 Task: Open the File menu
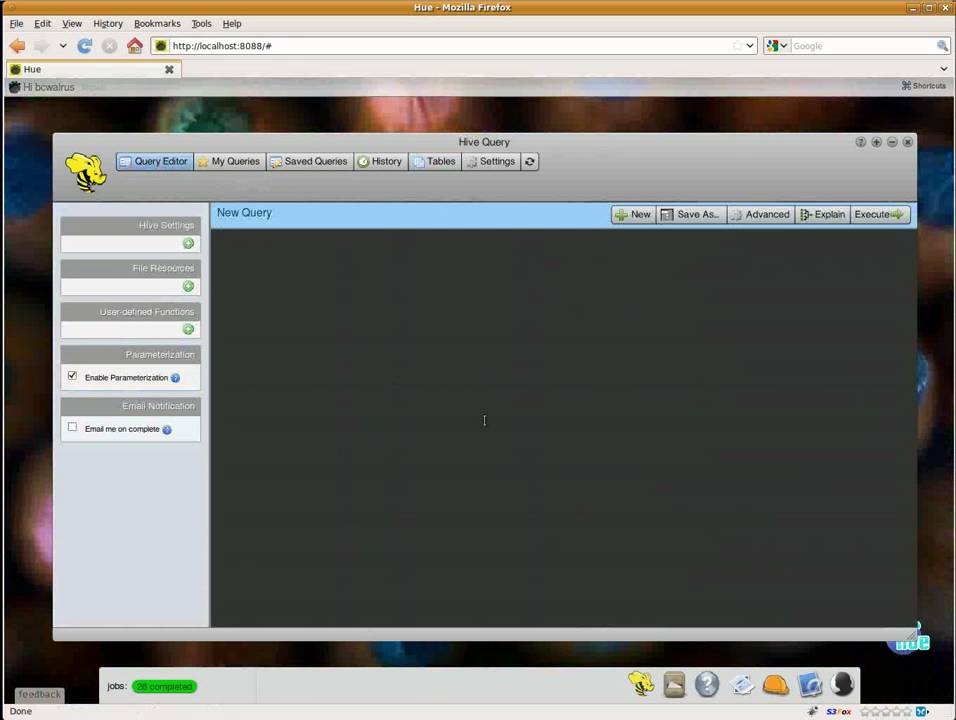click(16, 24)
